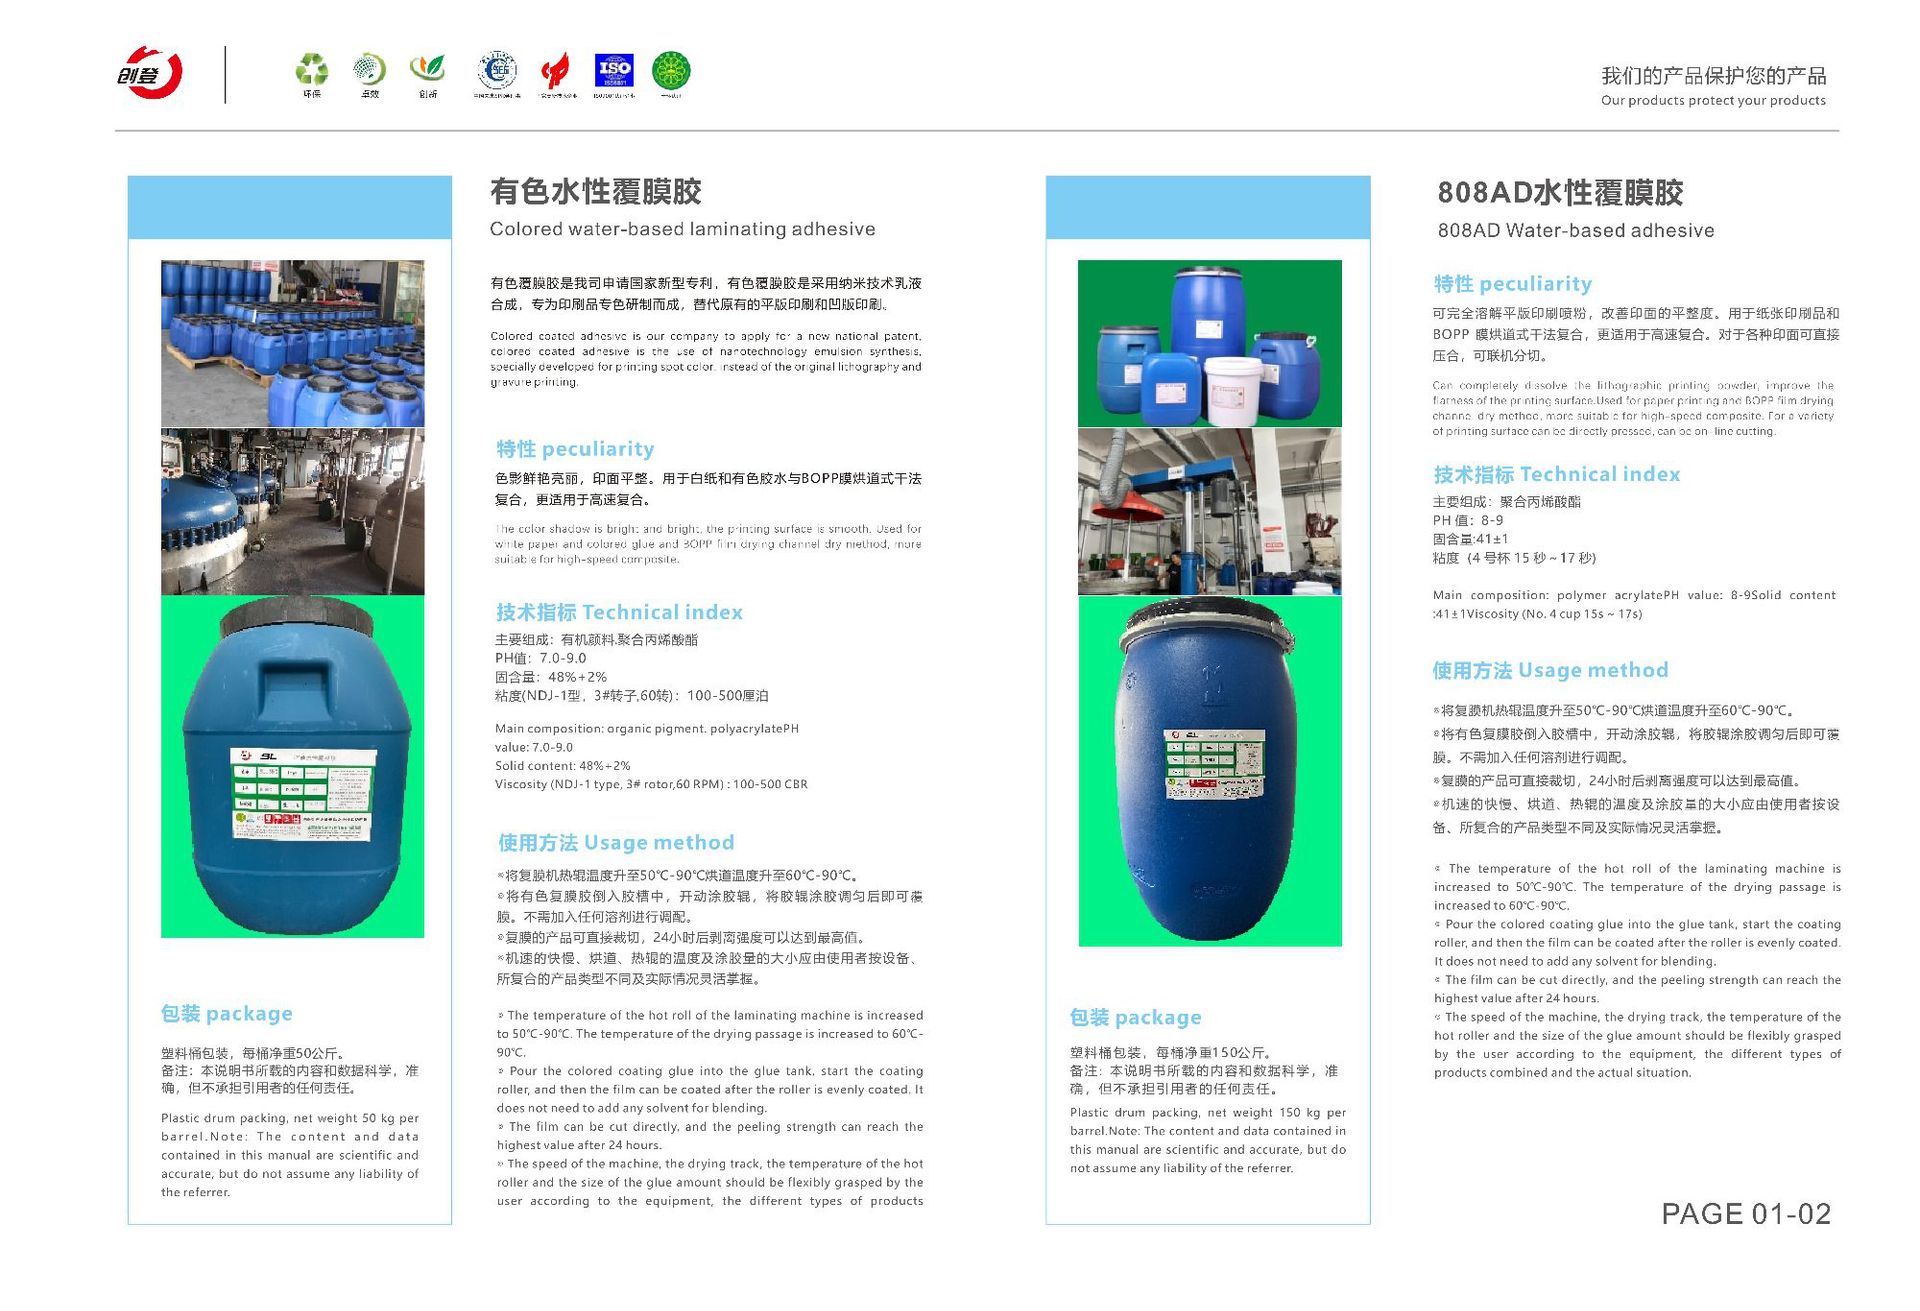
Task: Click the light blue banner above the 808AD photos
Action: point(1207,207)
